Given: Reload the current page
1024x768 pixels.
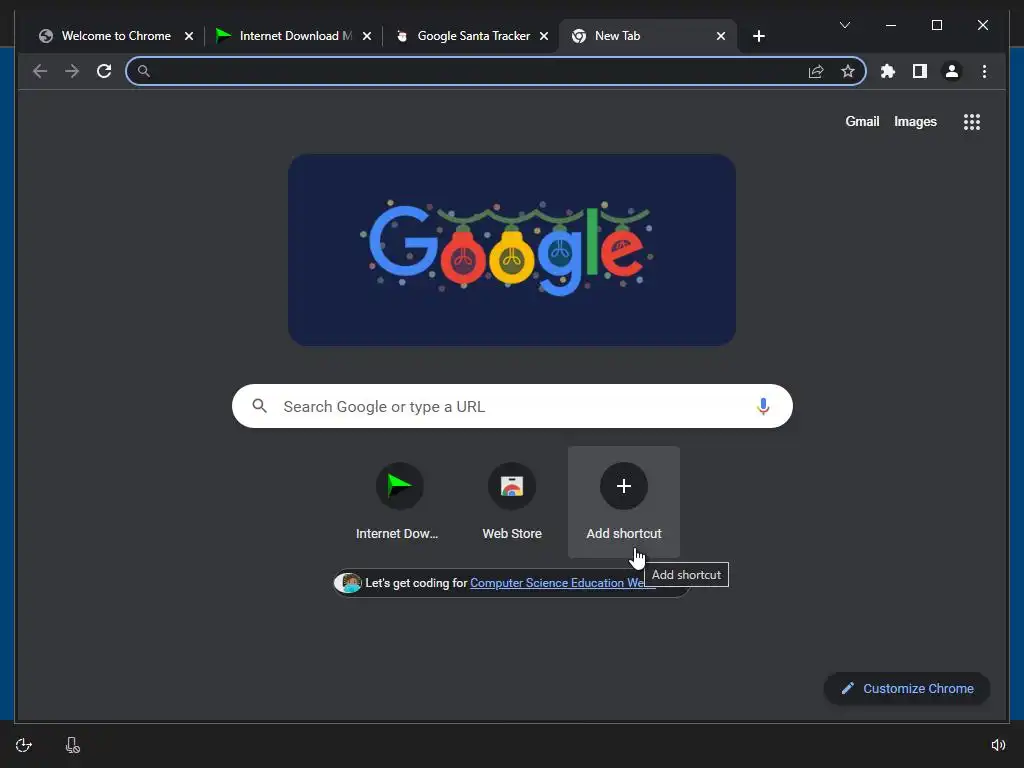Looking at the screenshot, I should [x=104, y=71].
